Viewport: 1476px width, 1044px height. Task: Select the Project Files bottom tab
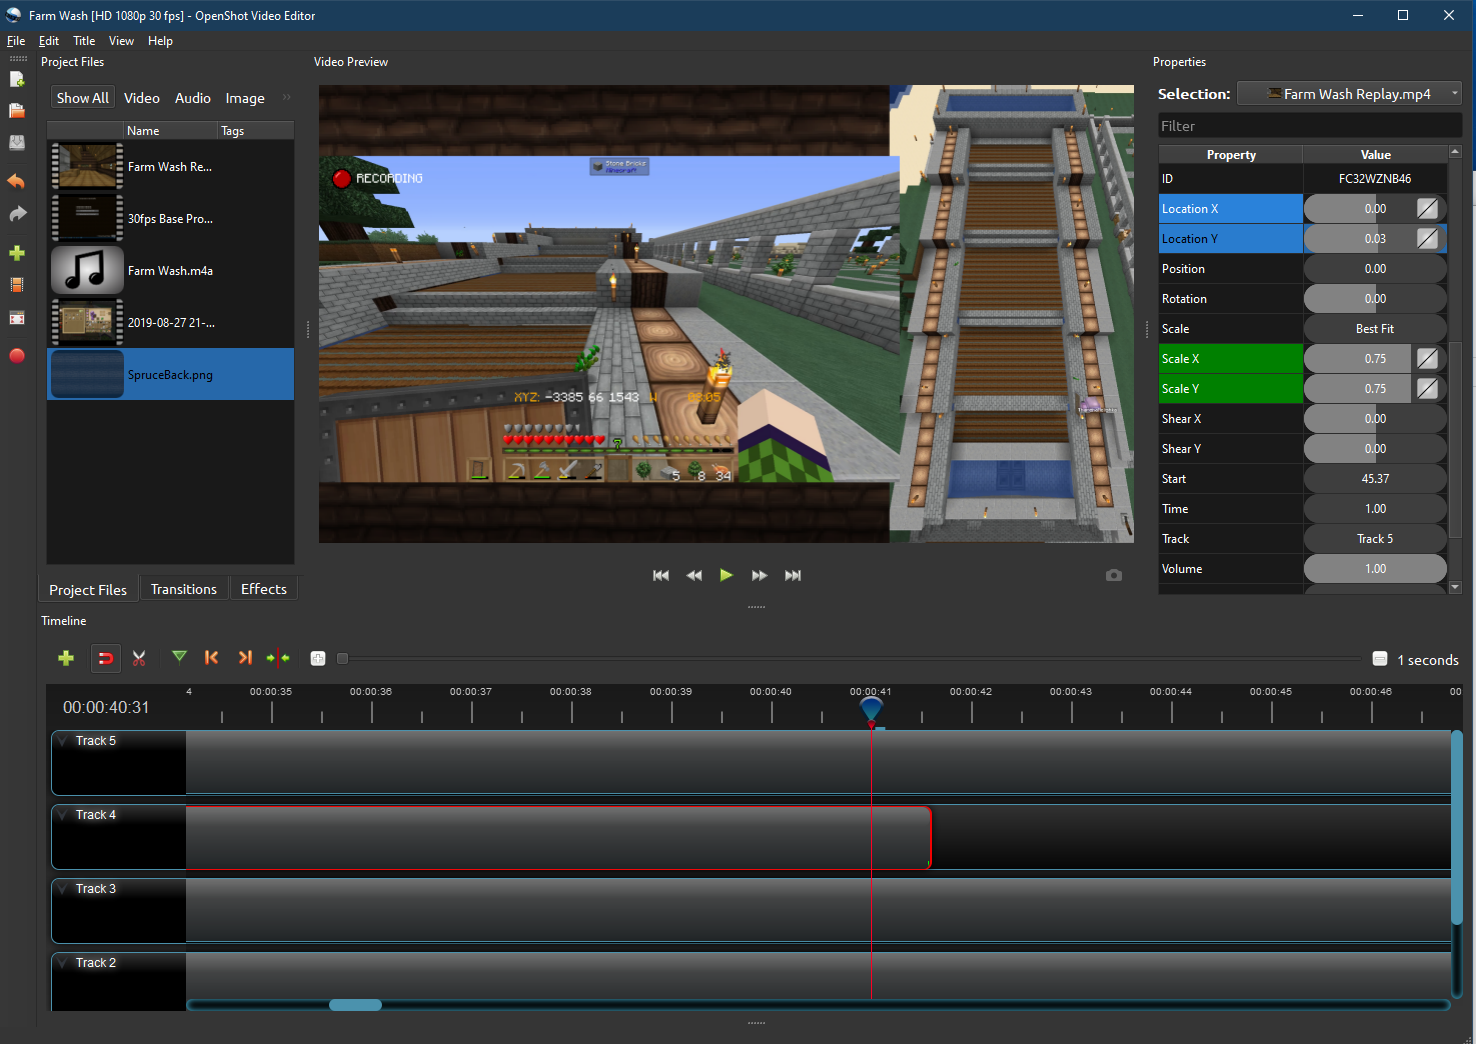(x=88, y=590)
